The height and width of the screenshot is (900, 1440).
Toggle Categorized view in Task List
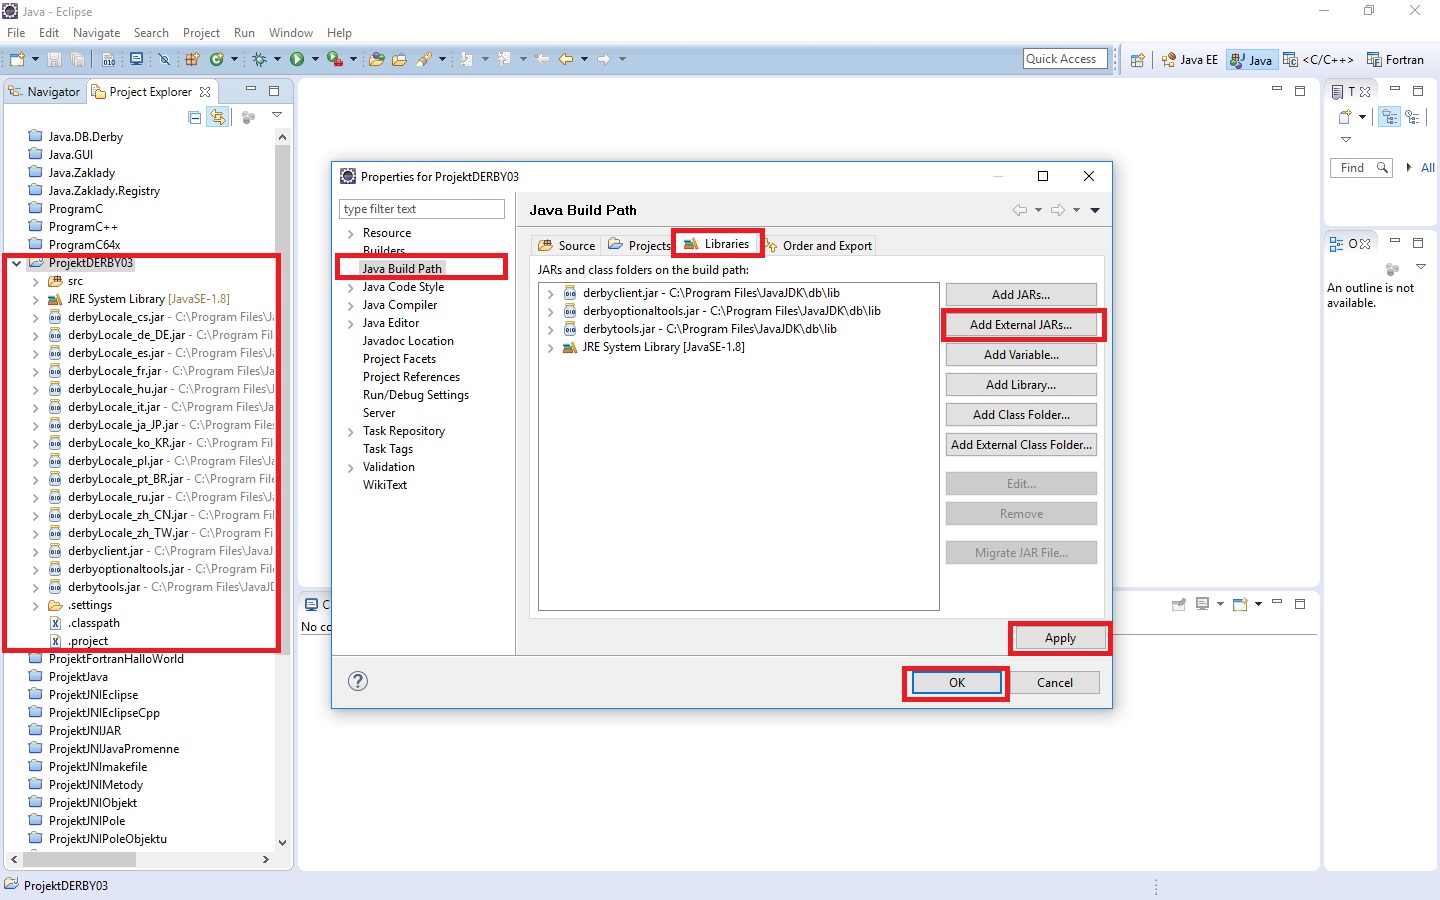point(1389,117)
